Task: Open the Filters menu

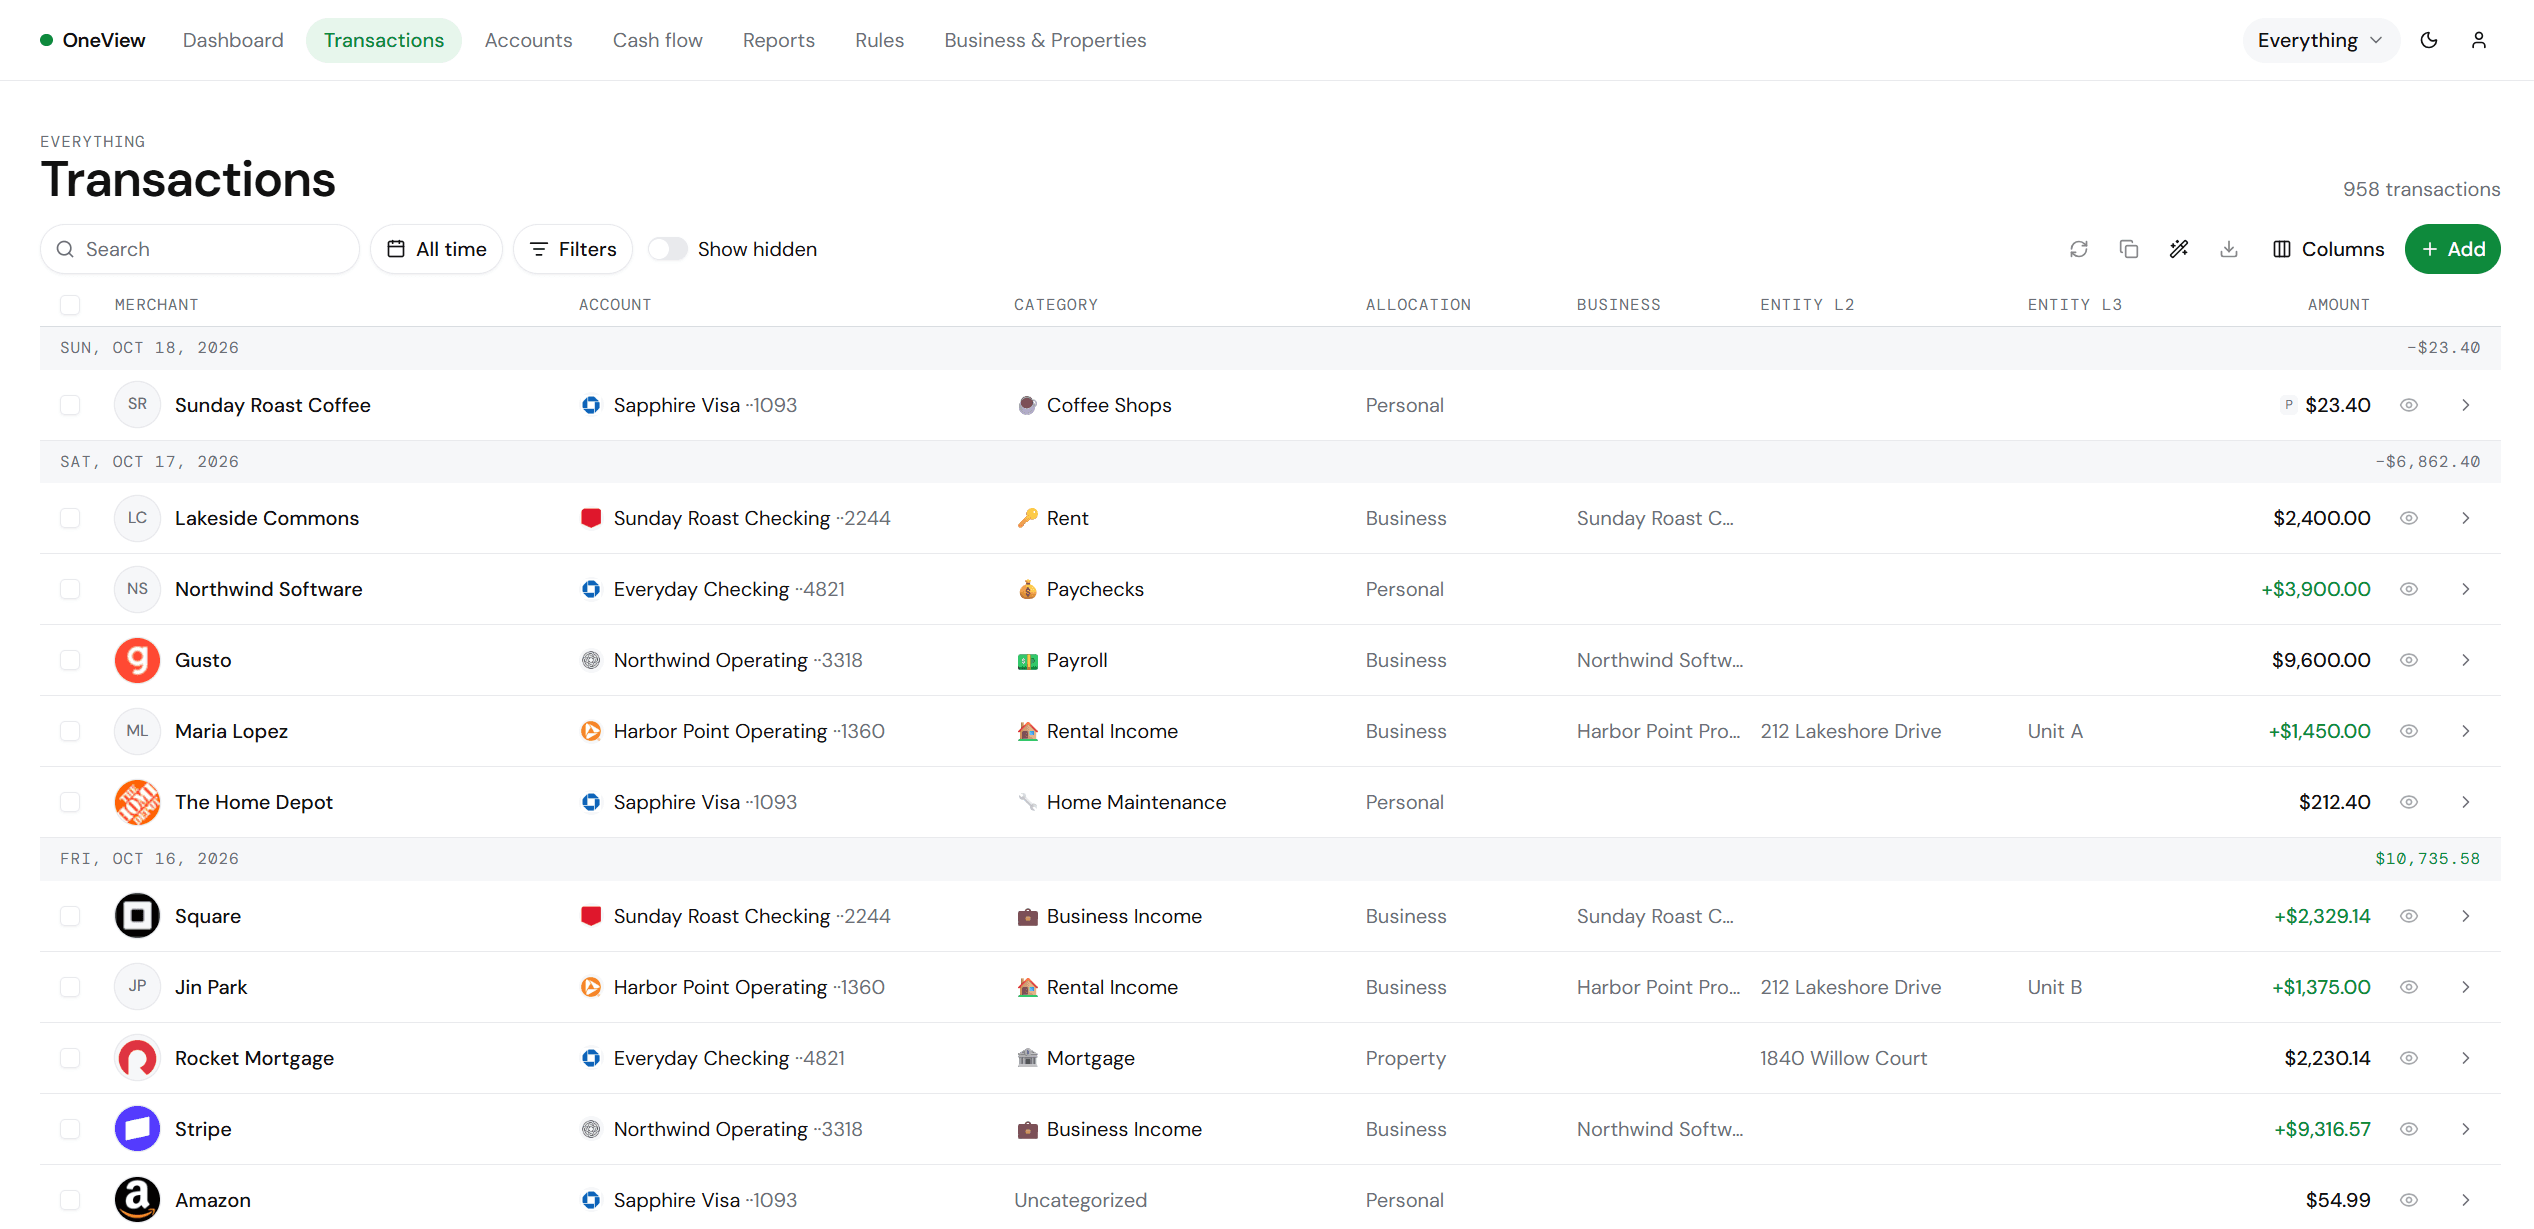Action: (x=573, y=249)
